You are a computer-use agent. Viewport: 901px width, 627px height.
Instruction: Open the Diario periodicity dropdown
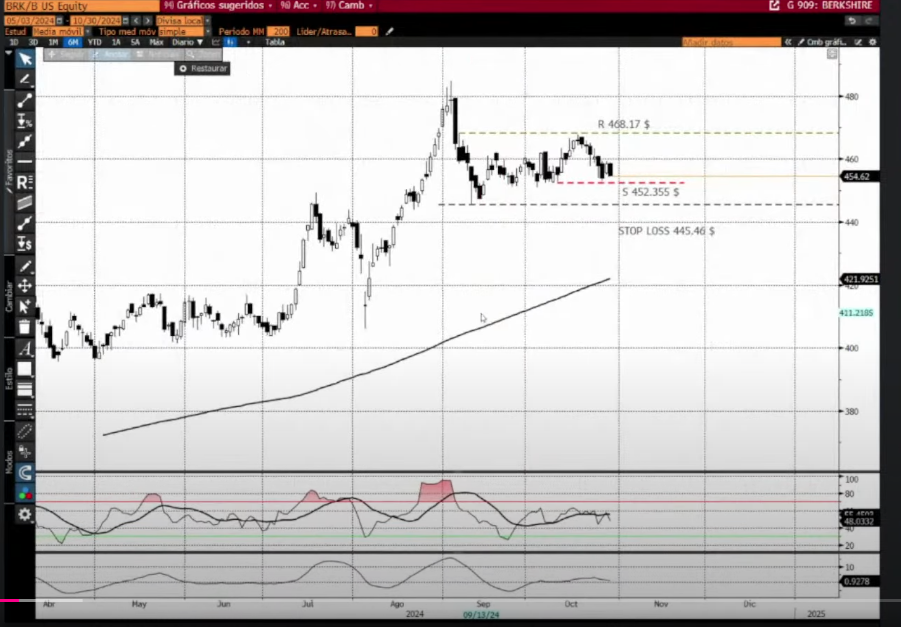pyautogui.click(x=187, y=42)
